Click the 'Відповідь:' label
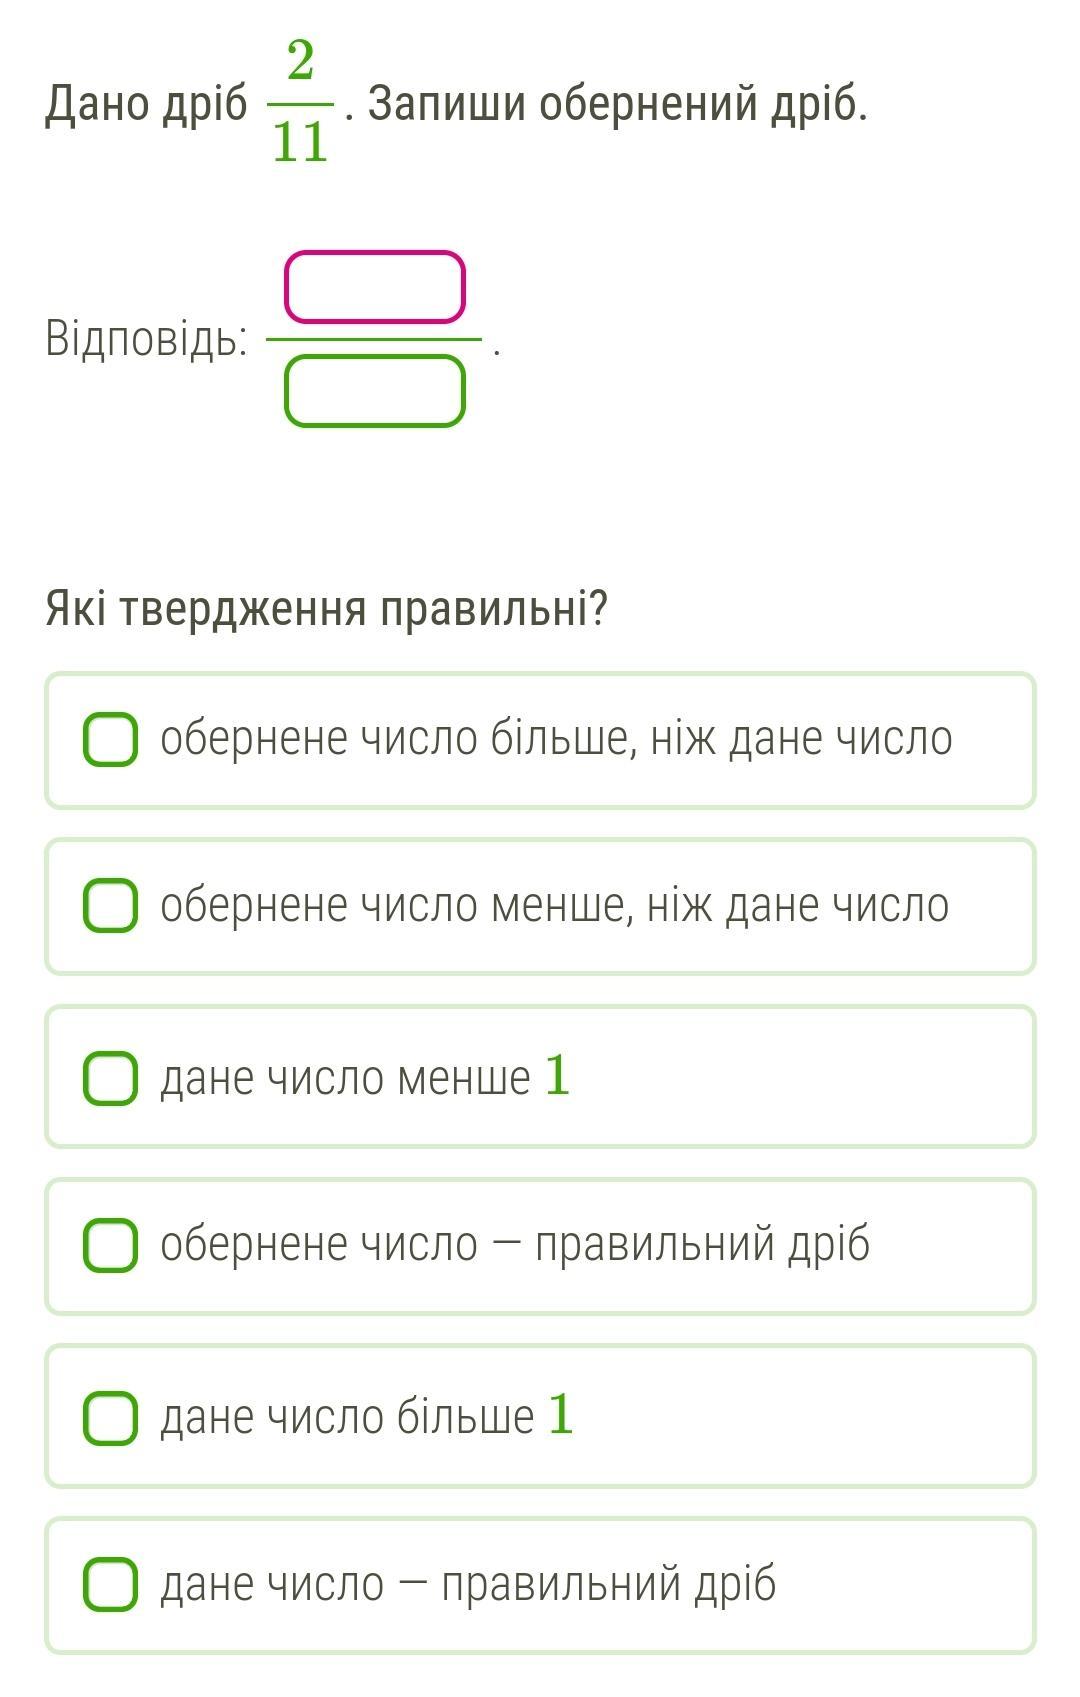 [x=147, y=339]
